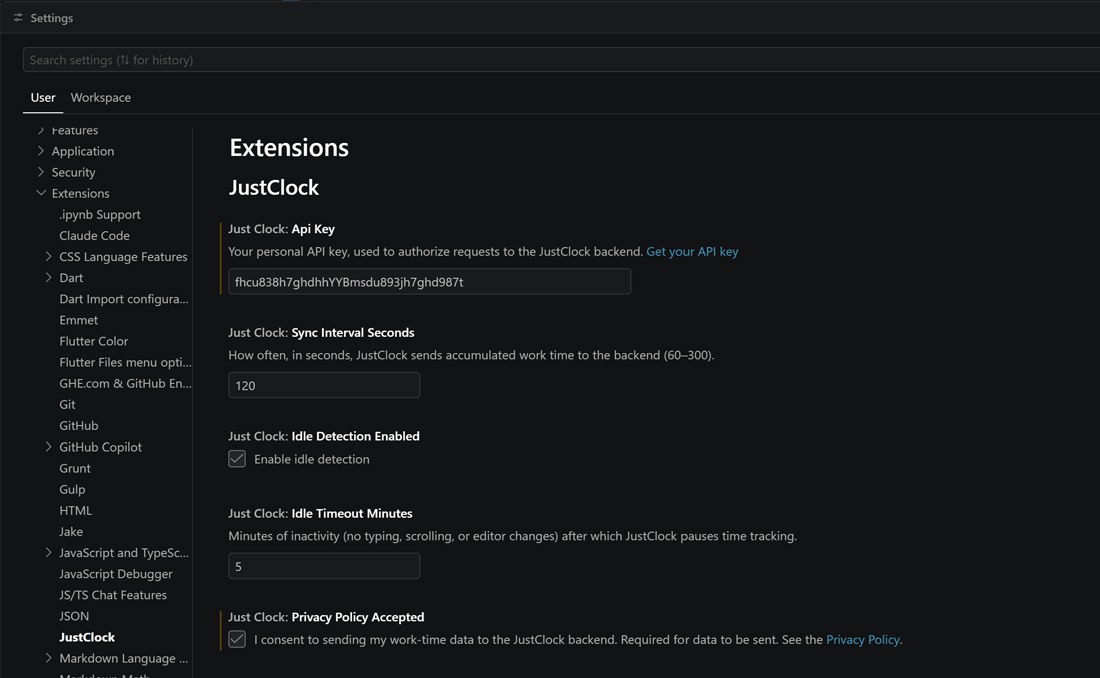1100x678 pixels.
Task: Select Dart Import configuration tree item
Action: coord(123,299)
